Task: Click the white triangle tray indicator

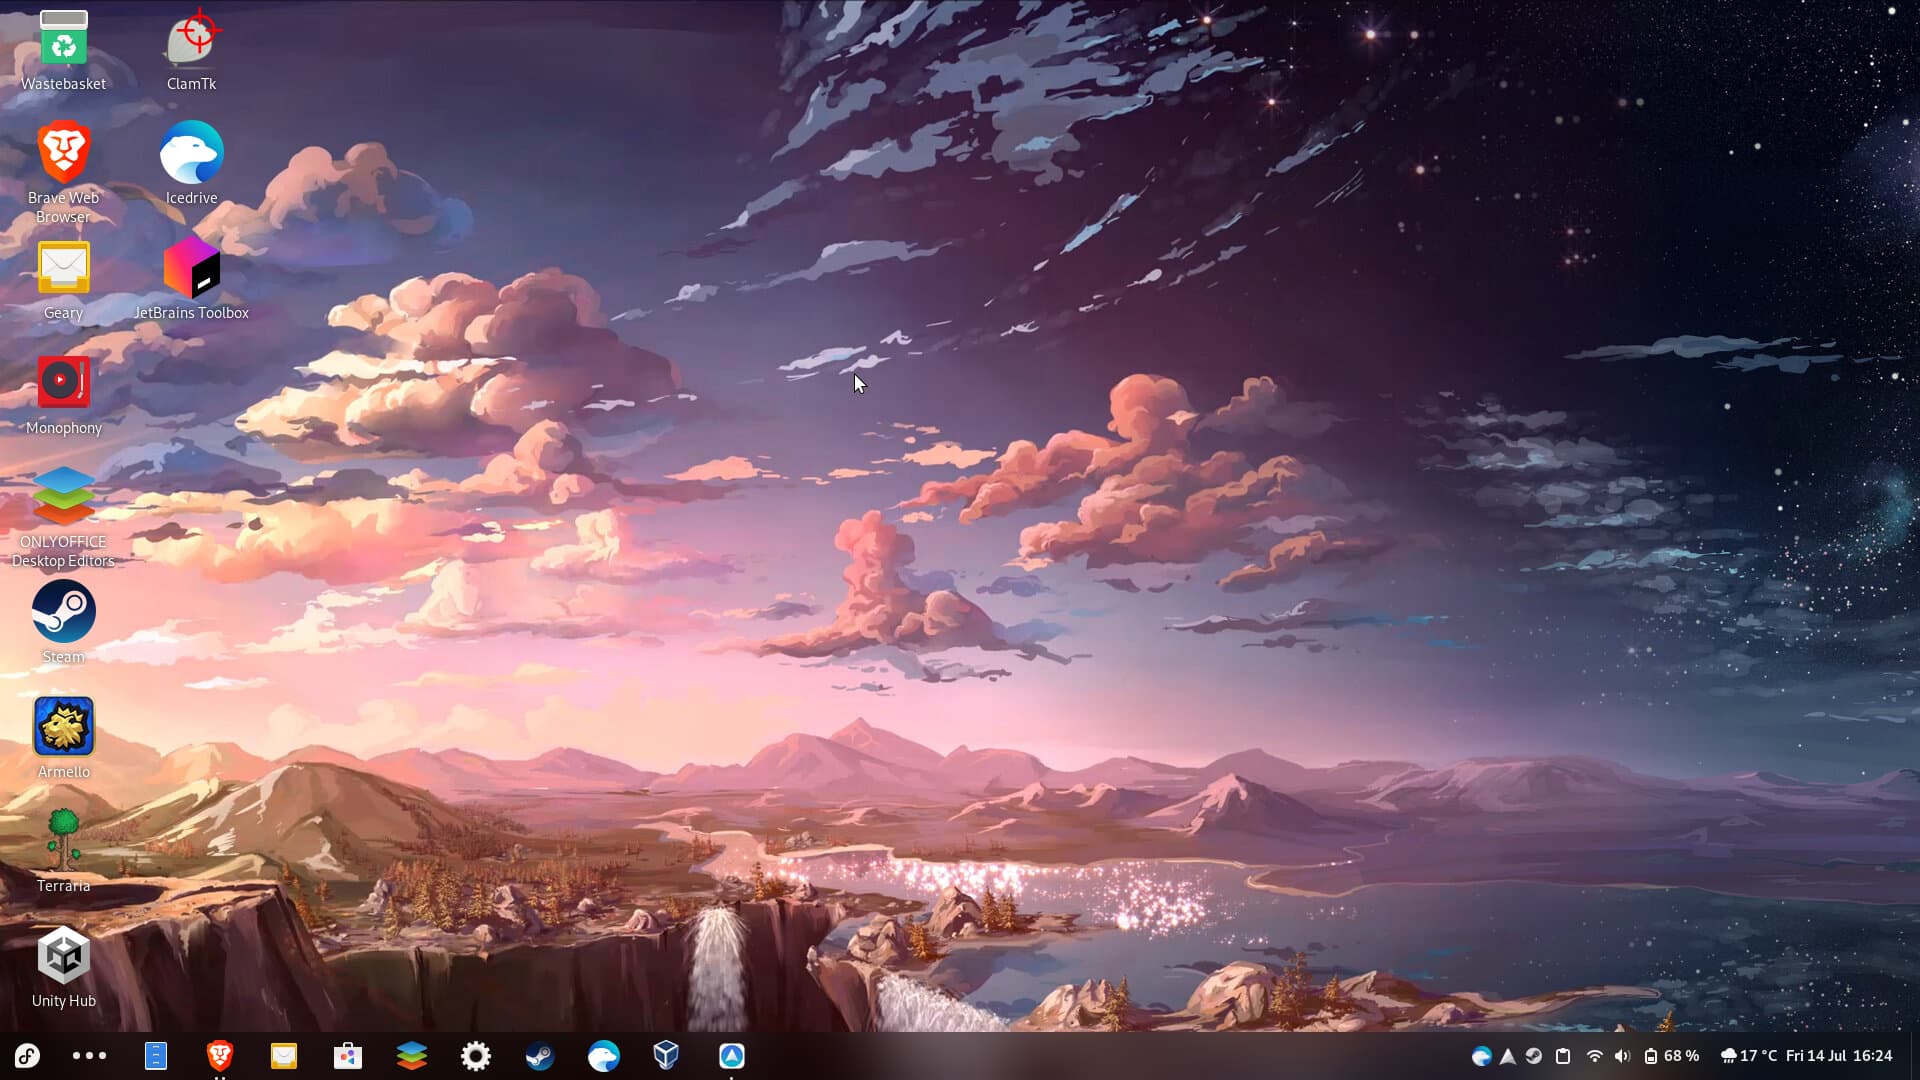Action: [x=1508, y=1056]
